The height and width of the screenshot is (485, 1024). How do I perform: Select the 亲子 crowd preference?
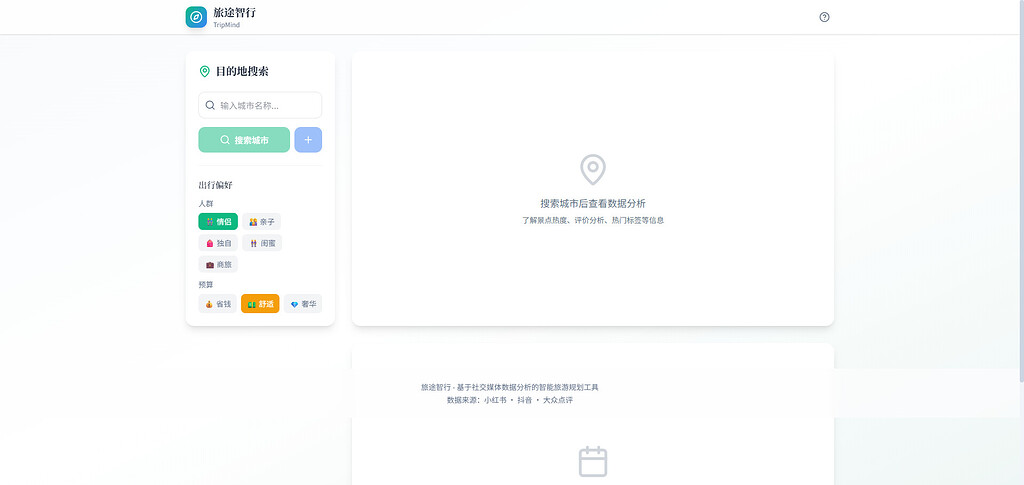[261, 222]
